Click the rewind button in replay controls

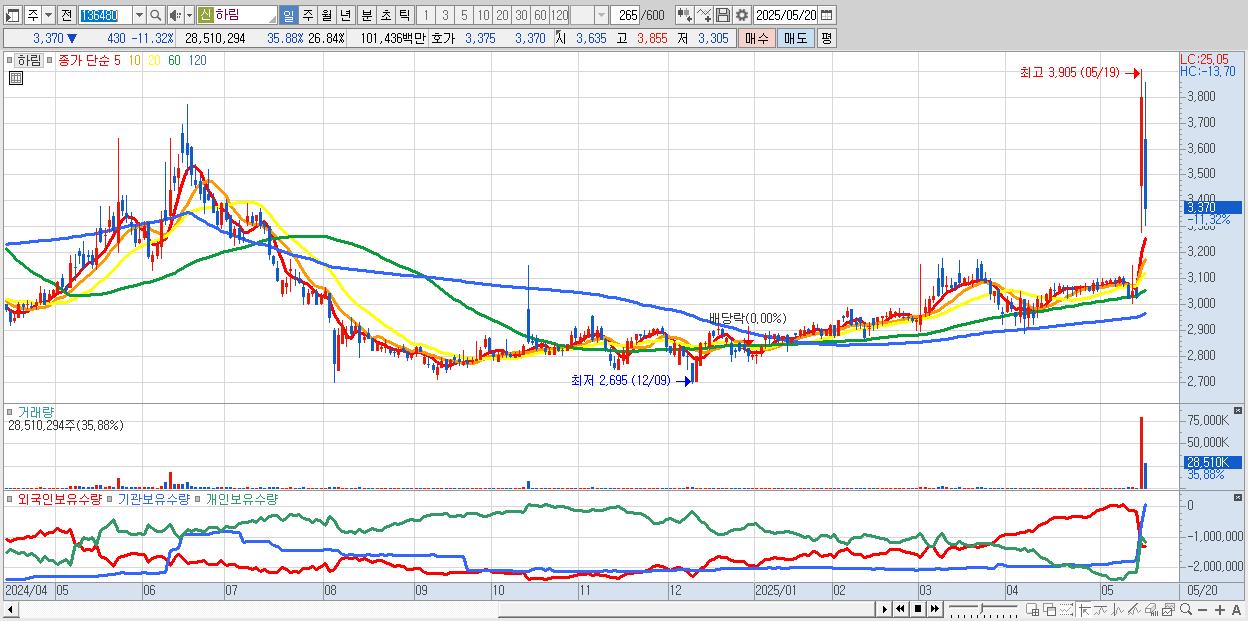(x=901, y=608)
